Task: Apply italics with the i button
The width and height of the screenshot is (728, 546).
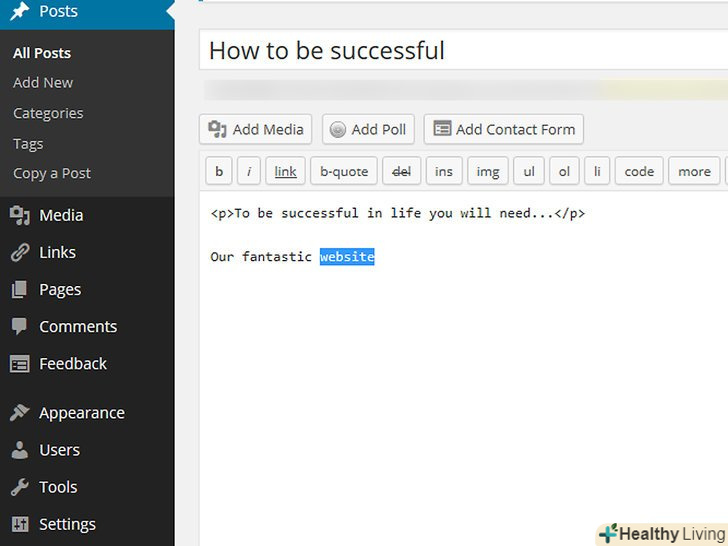Action: (x=249, y=171)
